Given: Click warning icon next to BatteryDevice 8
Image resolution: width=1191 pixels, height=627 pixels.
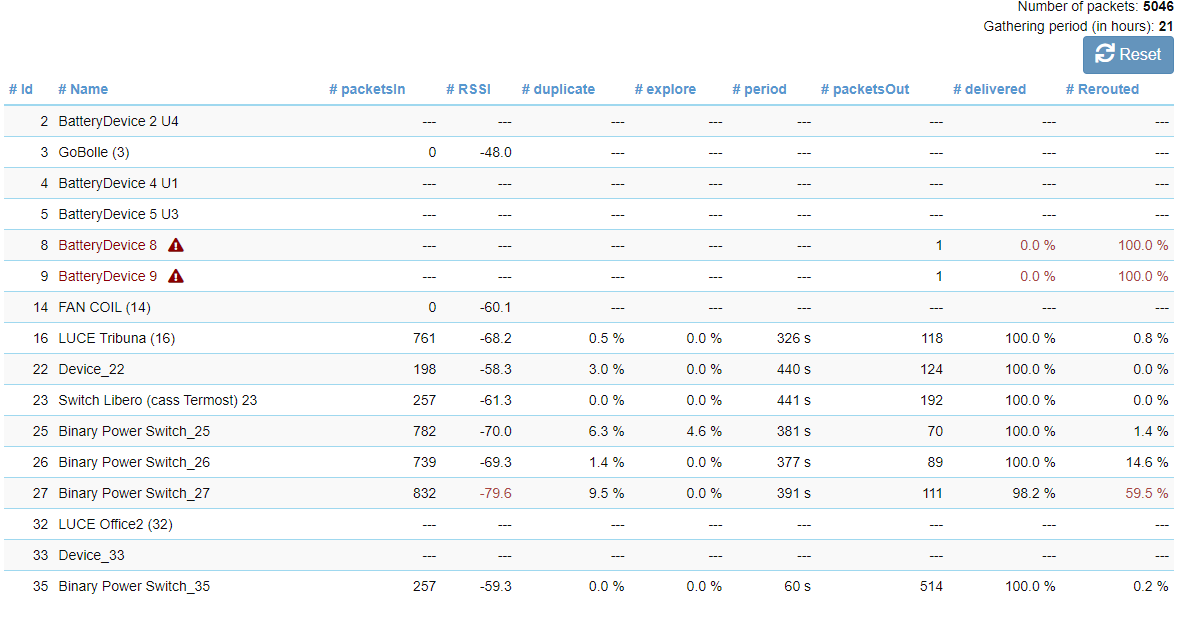Looking at the screenshot, I should [x=176, y=245].
